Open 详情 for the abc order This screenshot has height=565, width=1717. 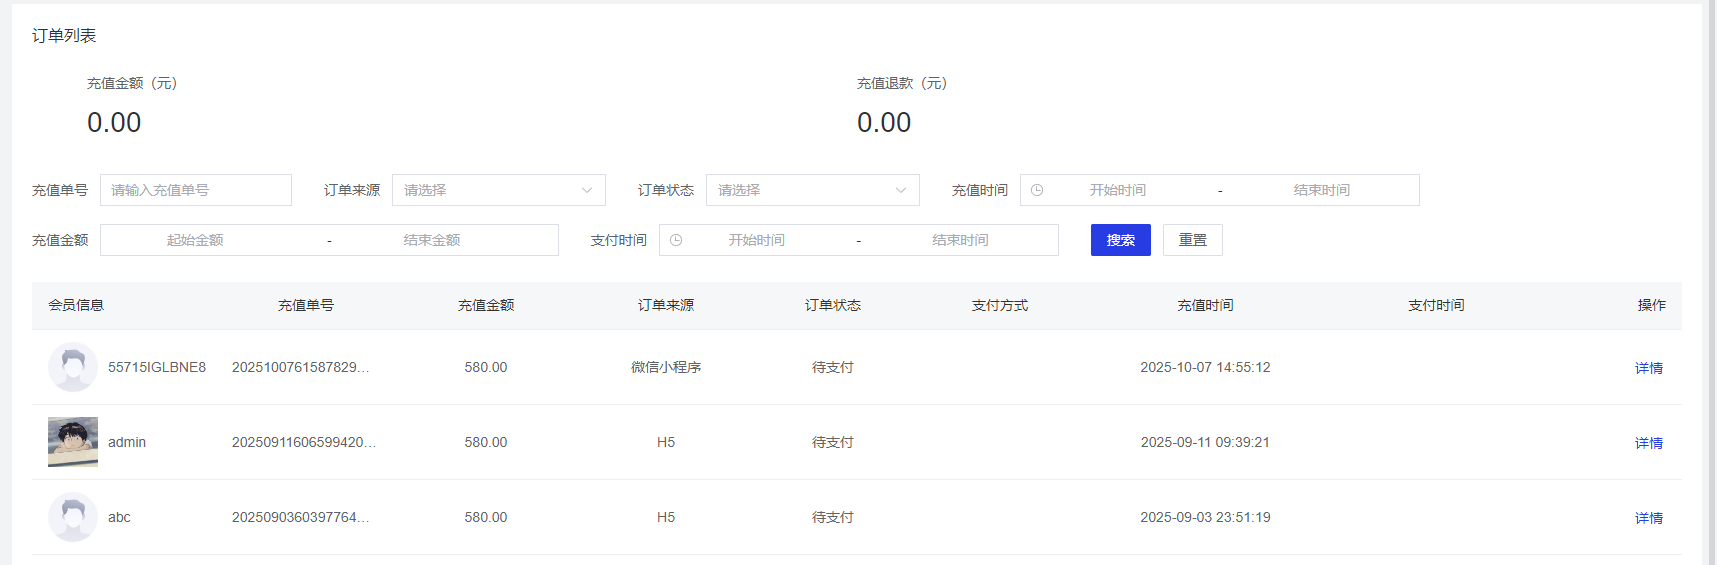[x=1648, y=518]
